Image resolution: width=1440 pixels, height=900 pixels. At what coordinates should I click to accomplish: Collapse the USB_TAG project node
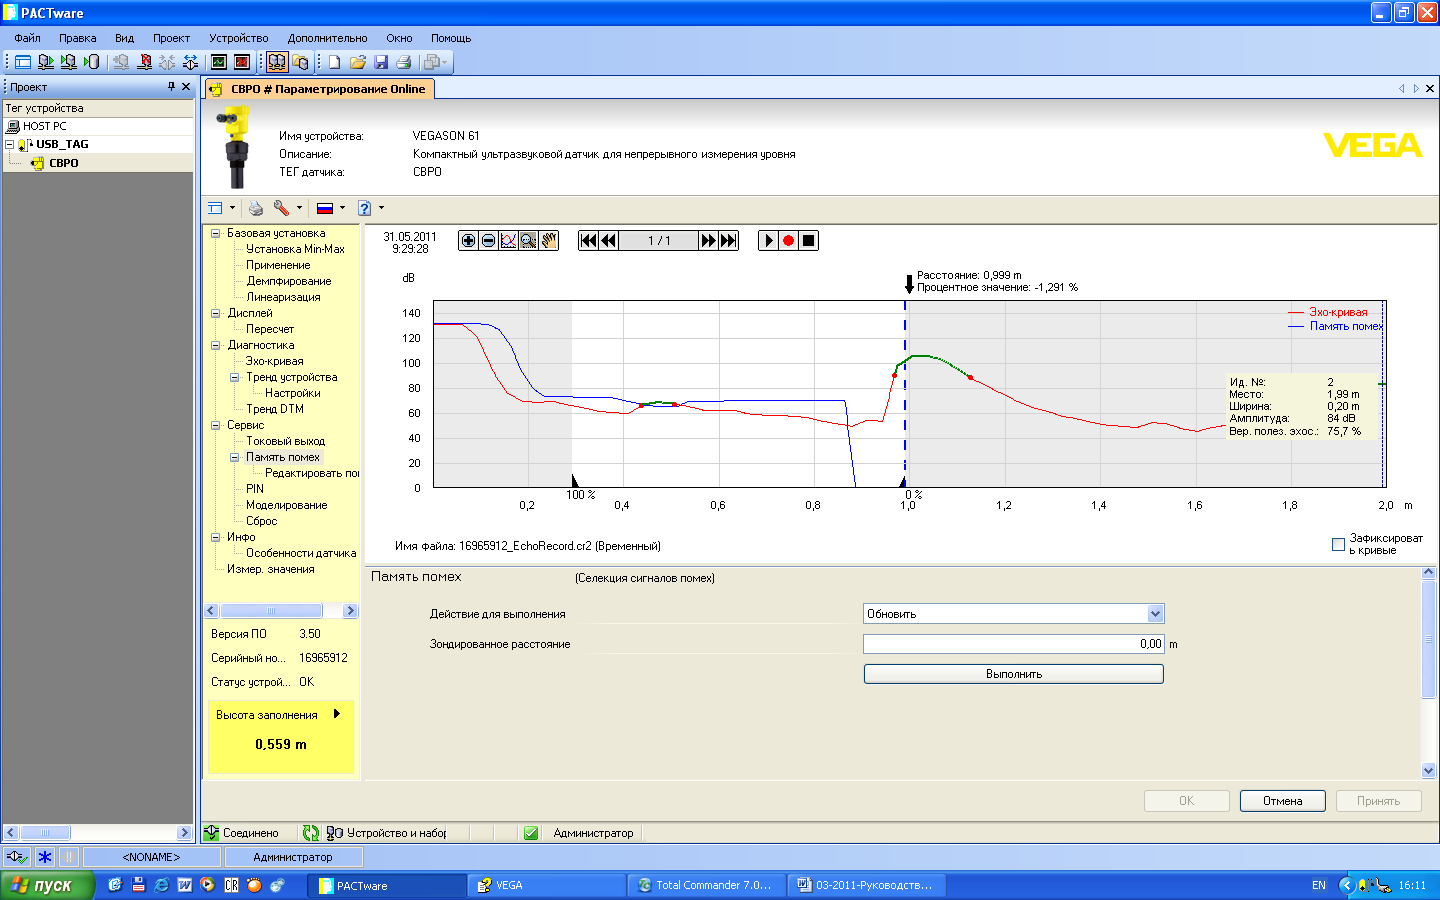[x=9, y=144]
